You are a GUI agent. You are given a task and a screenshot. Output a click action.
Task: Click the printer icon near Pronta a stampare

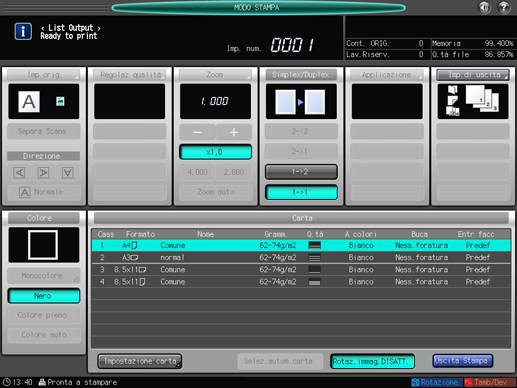click(x=42, y=382)
